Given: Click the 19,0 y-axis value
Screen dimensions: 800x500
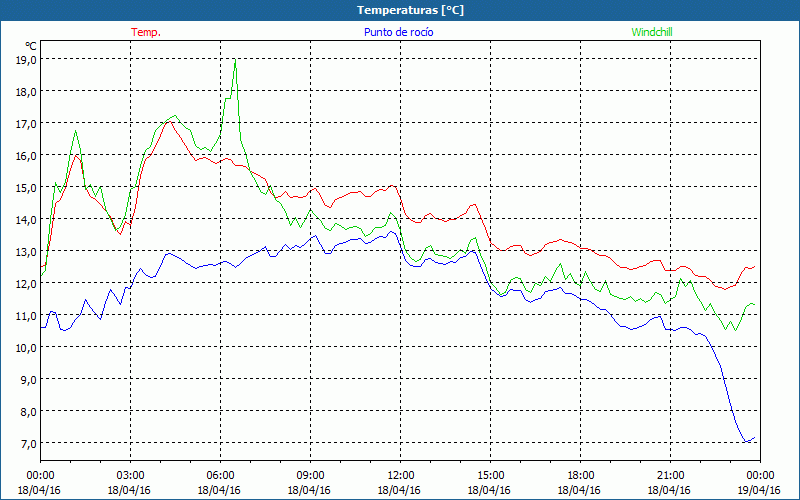Looking at the screenshot, I should (x=27, y=60).
